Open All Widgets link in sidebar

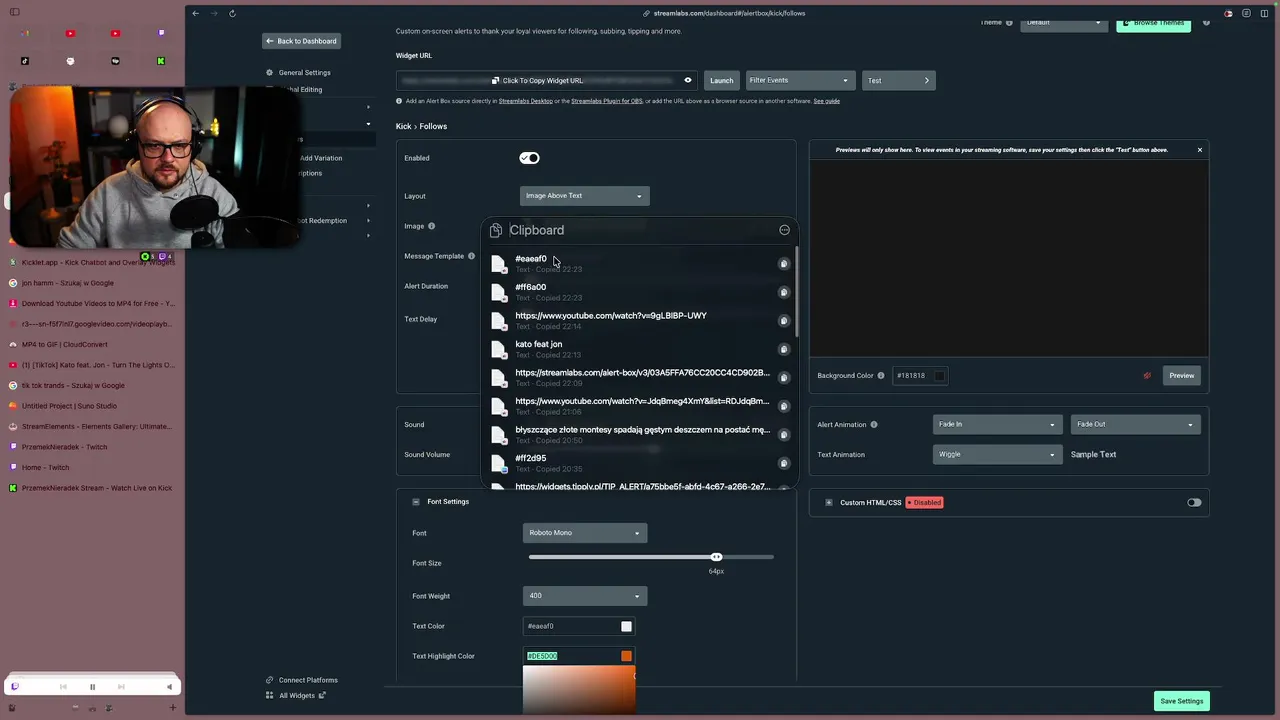(x=297, y=695)
